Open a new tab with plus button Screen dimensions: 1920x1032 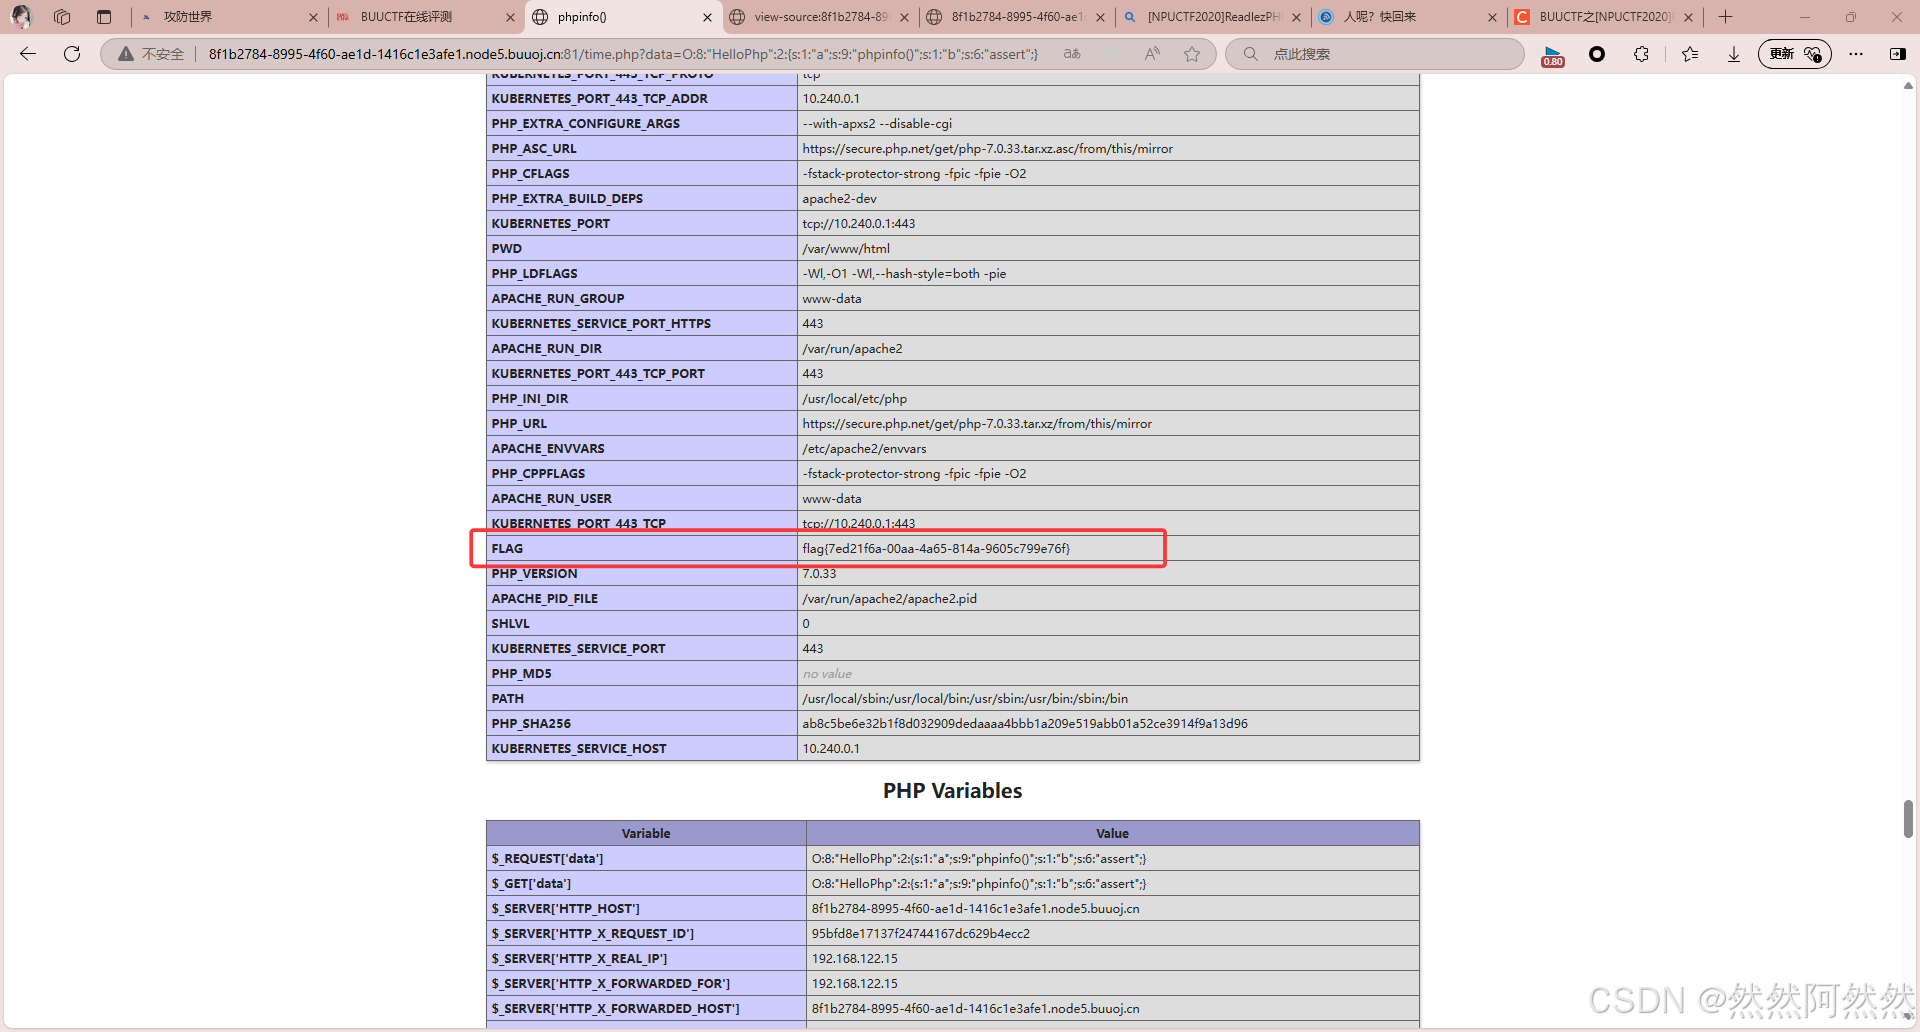tap(1725, 17)
